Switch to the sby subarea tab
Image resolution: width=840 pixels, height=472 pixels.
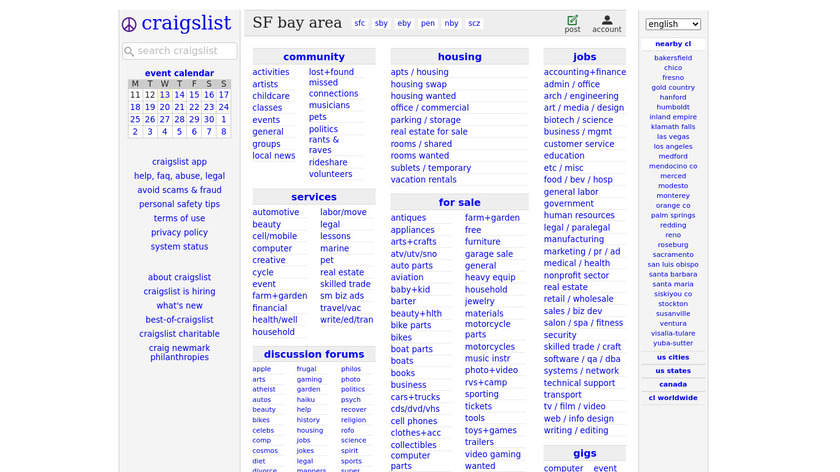point(381,23)
